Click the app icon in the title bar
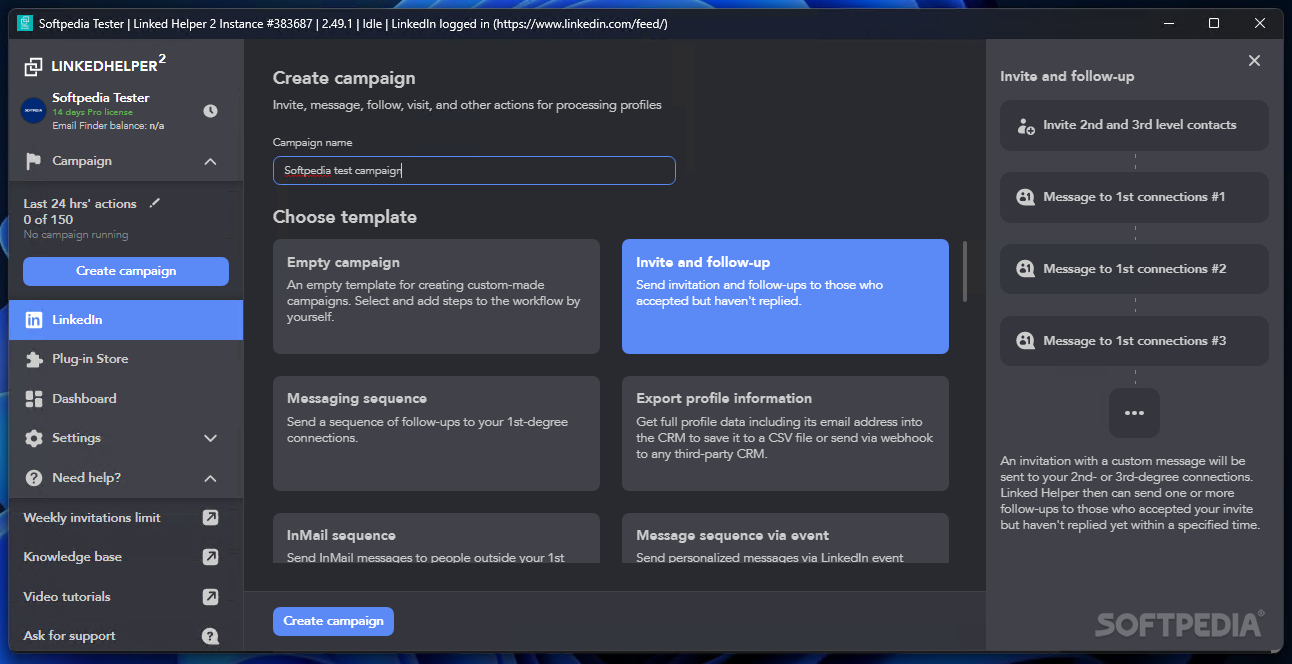 point(25,23)
